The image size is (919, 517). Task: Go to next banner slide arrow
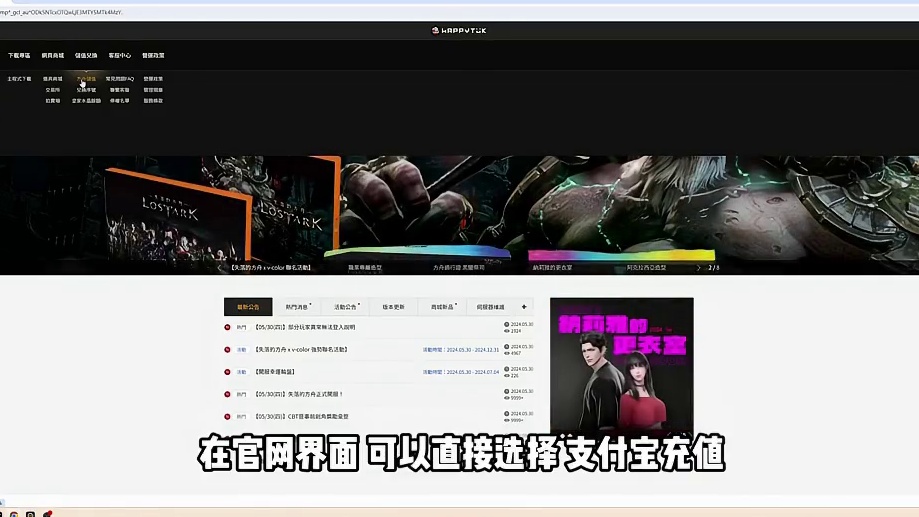click(x=698, y=268)
